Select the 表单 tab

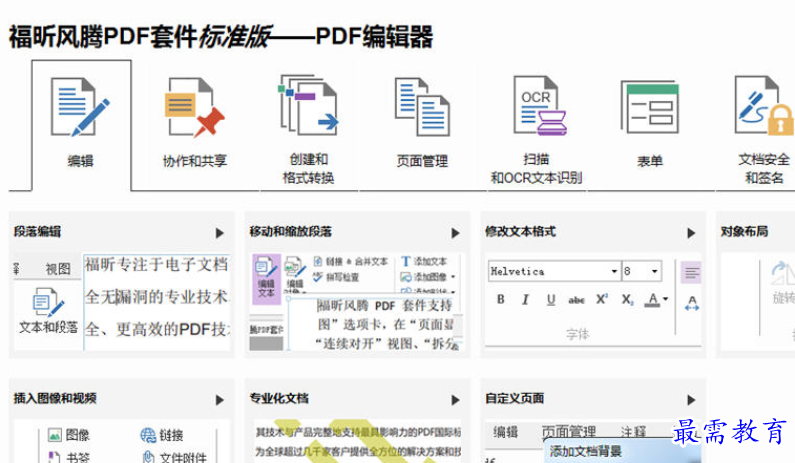coord(649,125)
